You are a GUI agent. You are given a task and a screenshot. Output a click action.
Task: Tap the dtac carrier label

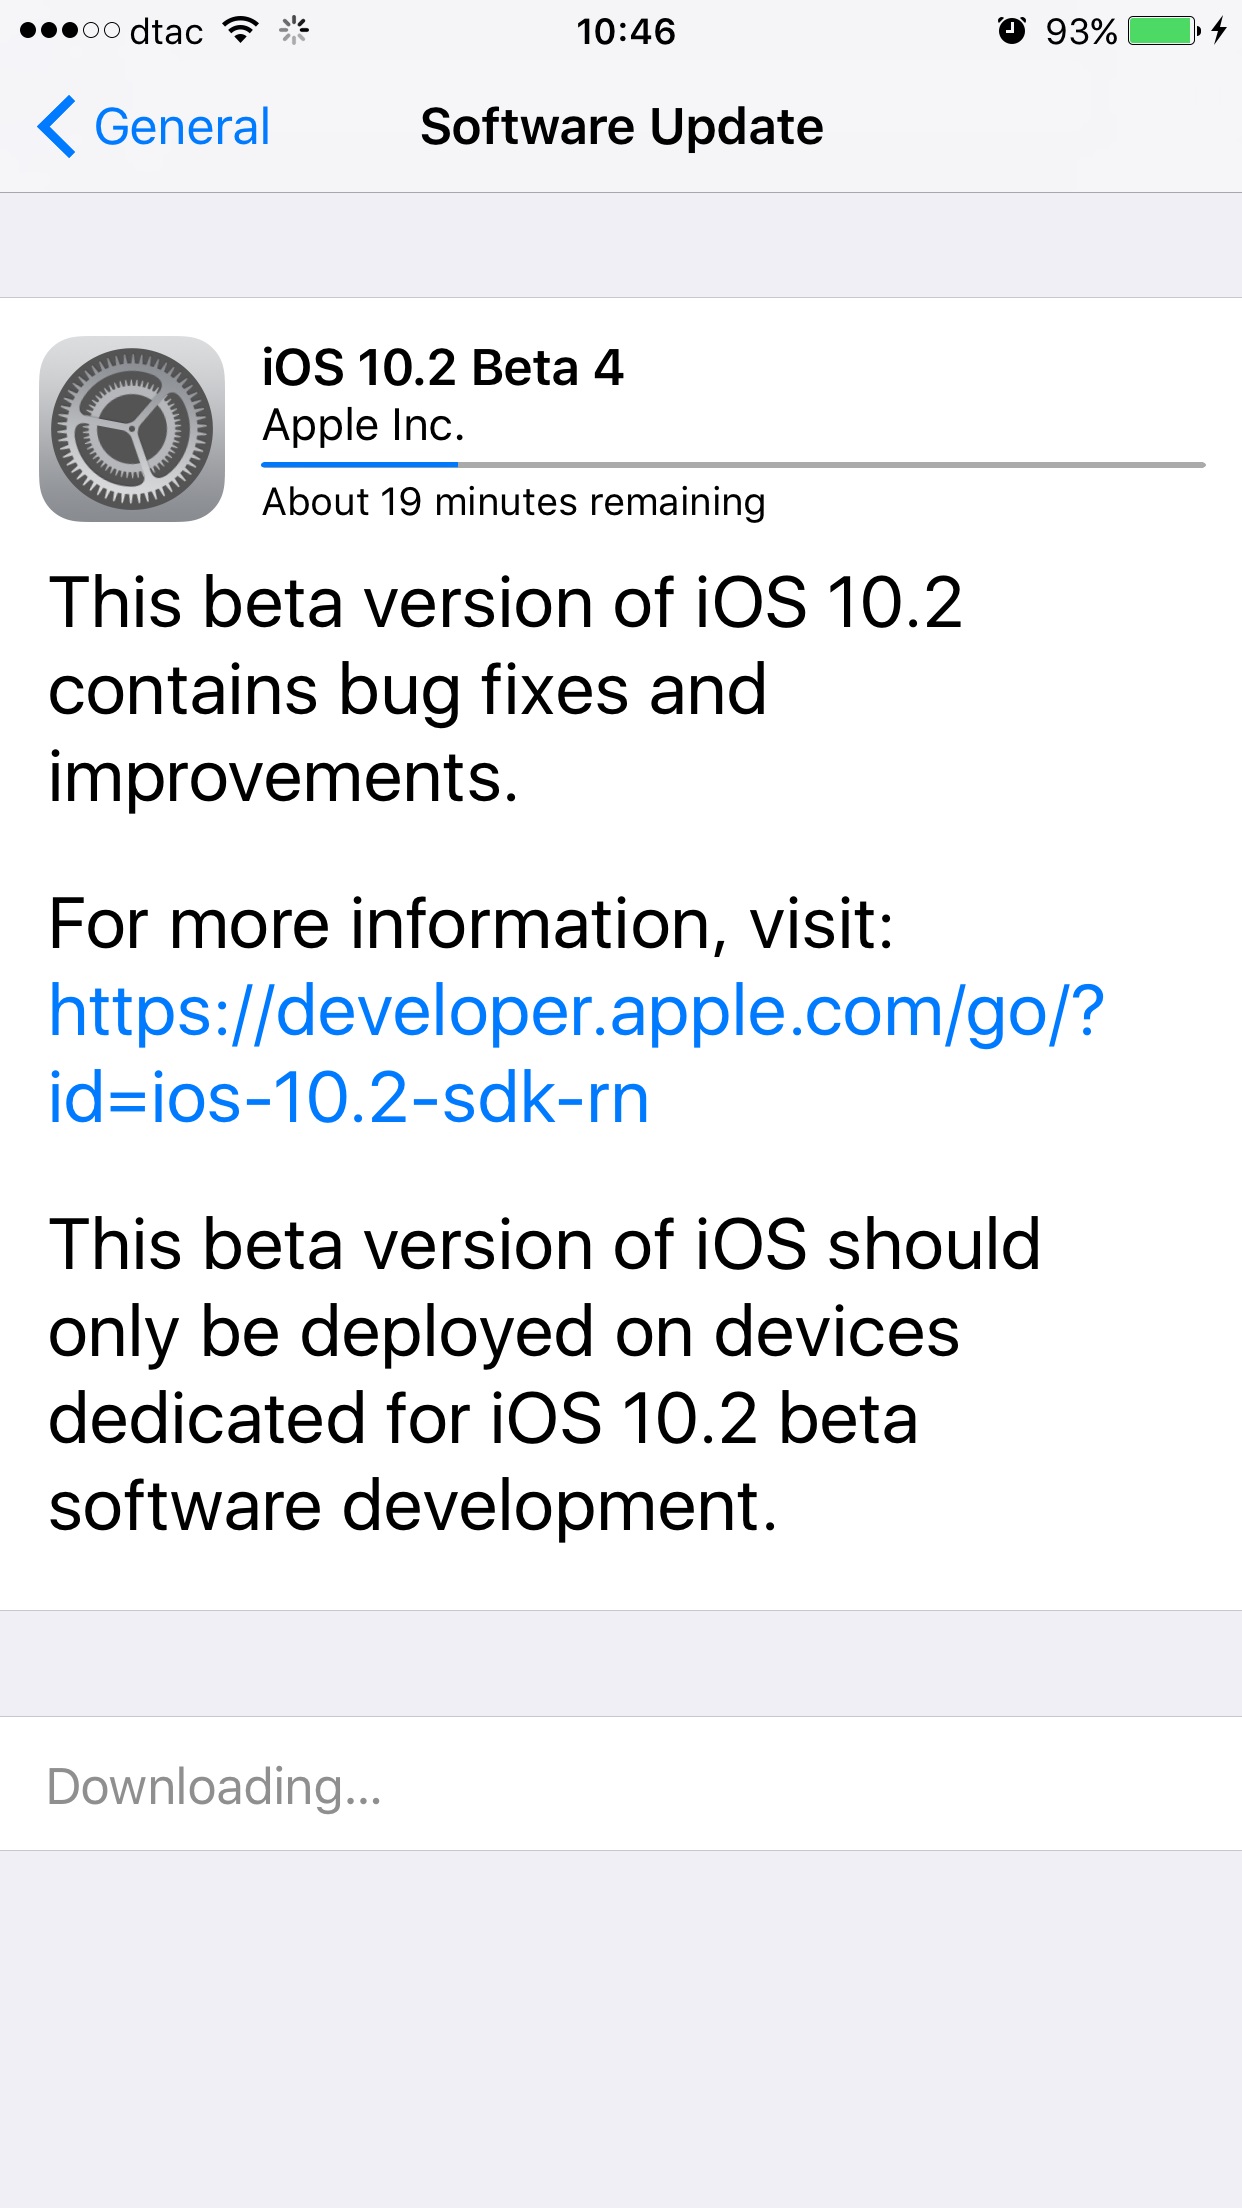[166, 32]
